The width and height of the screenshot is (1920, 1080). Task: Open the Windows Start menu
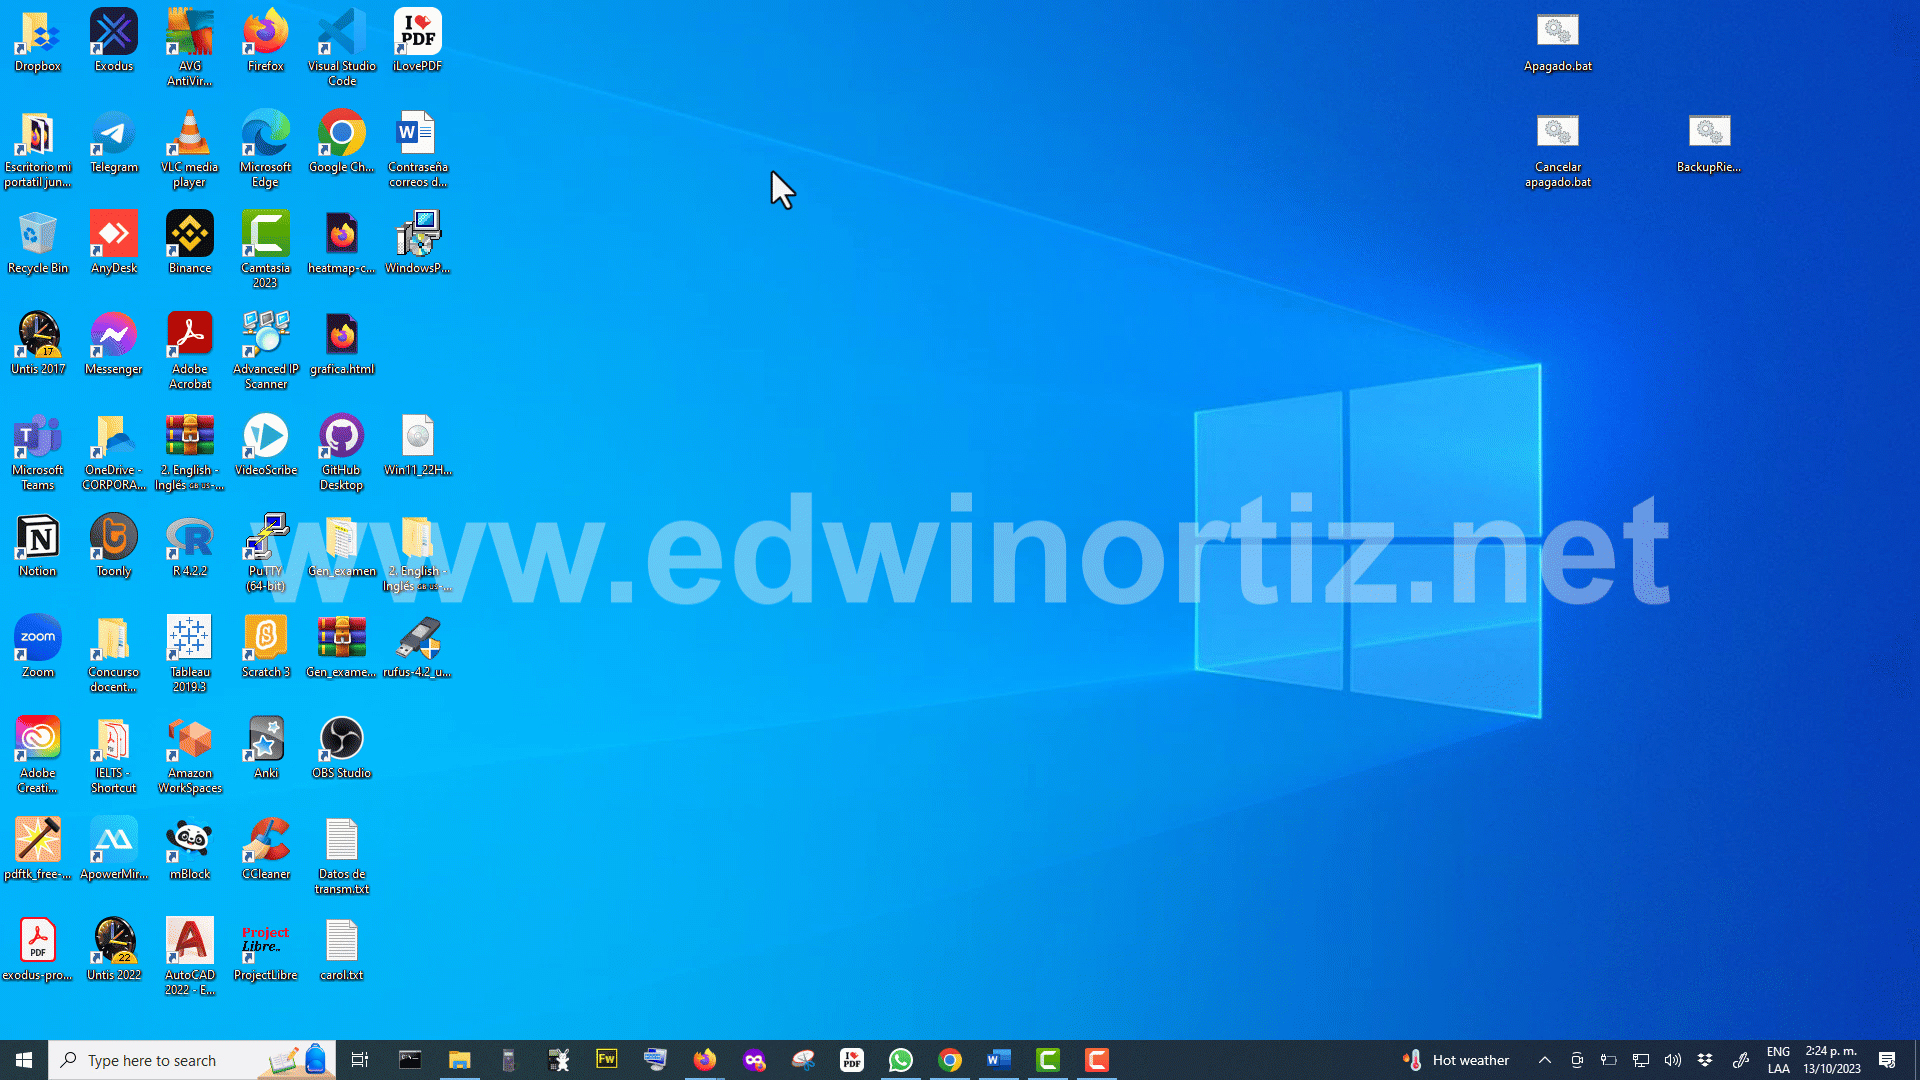tap(24, 1060)
